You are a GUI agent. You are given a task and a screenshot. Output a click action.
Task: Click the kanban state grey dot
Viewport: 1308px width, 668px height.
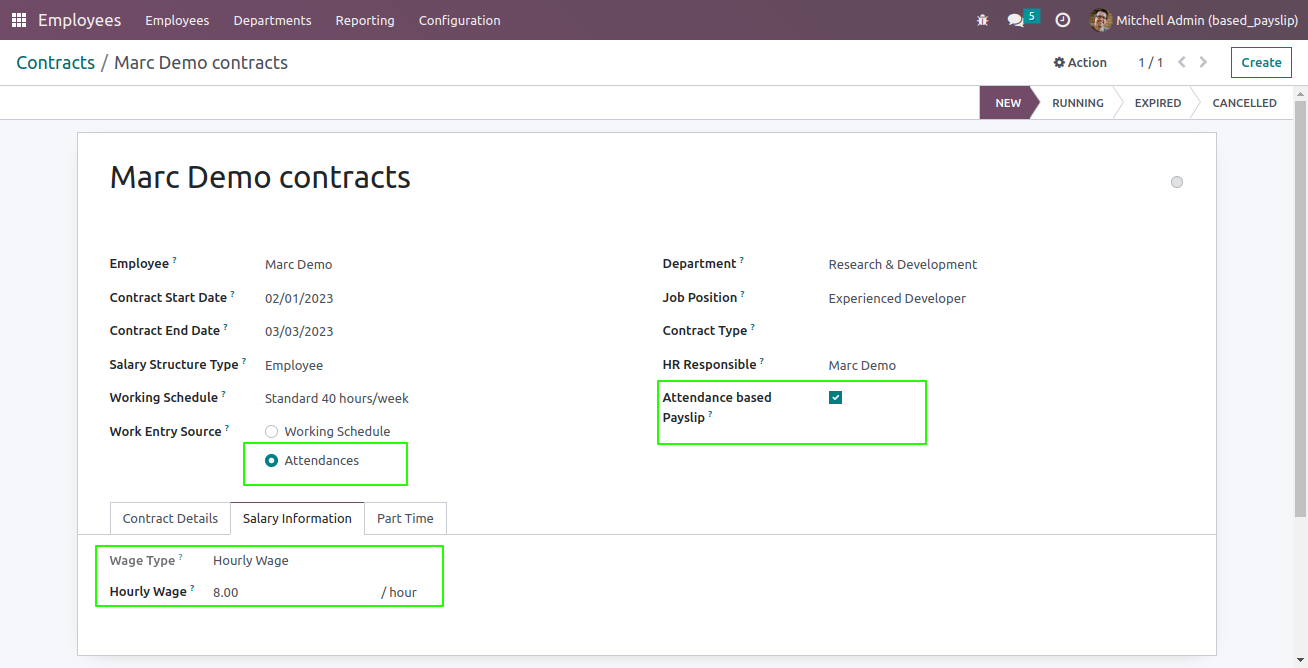point(1177,182)
